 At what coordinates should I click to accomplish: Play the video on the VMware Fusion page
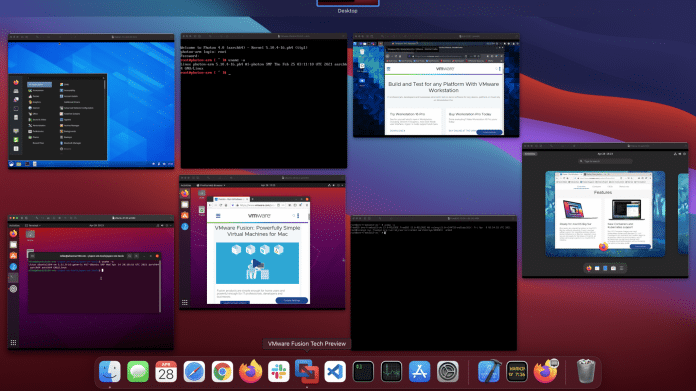pos(257,263)
